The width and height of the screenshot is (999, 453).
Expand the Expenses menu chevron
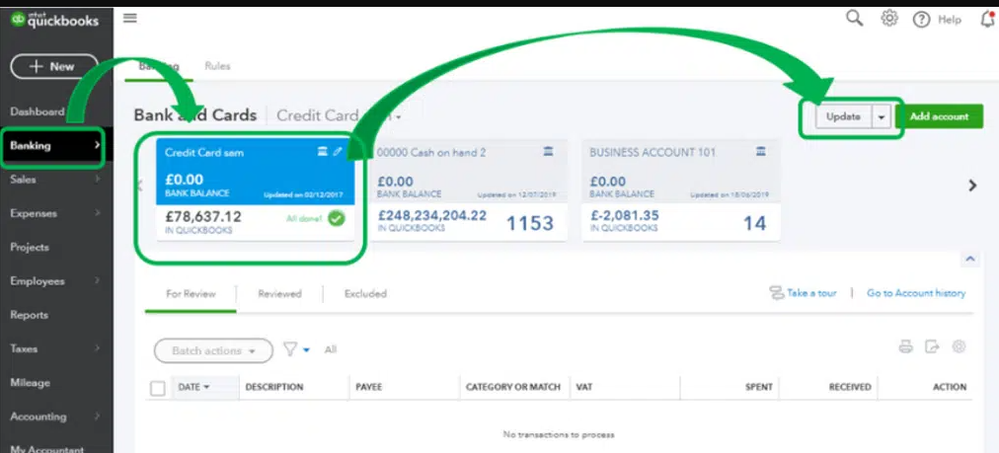tap(97, 213)
